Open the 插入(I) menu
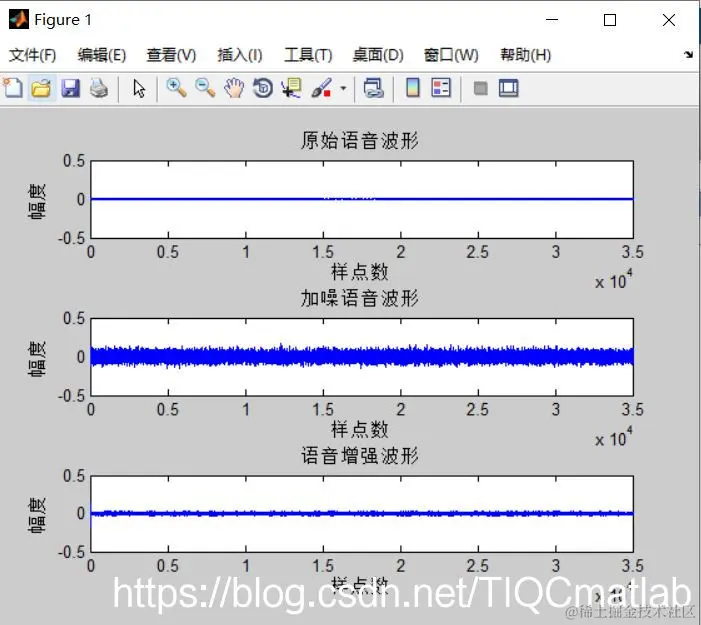 pos(240,55)
